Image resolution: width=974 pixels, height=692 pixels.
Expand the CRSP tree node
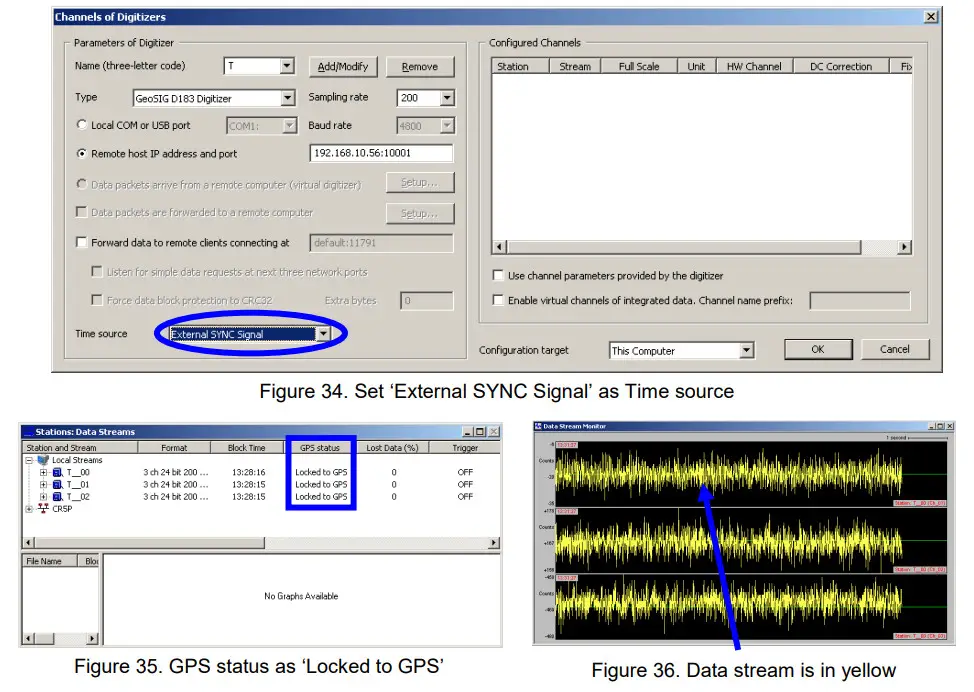(x=27, y=506)
